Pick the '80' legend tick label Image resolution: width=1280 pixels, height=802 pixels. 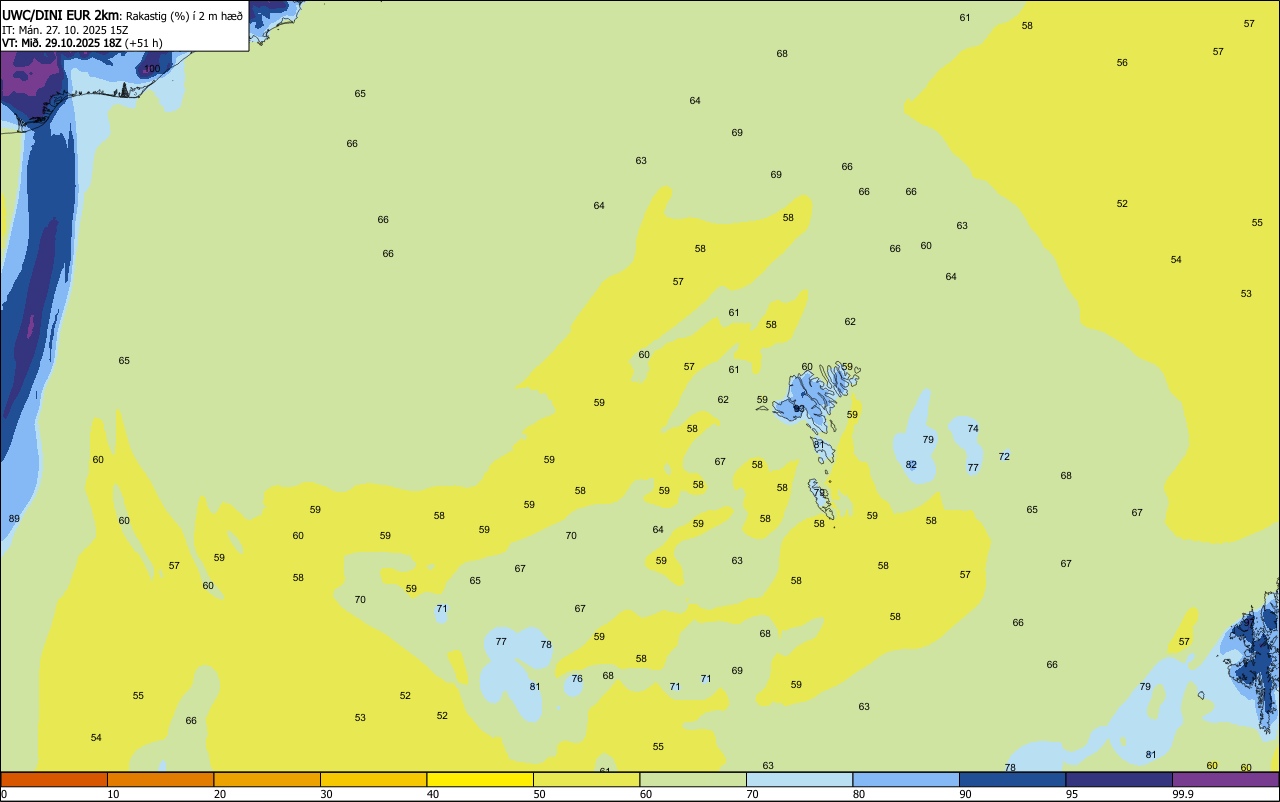coord(859,794)
